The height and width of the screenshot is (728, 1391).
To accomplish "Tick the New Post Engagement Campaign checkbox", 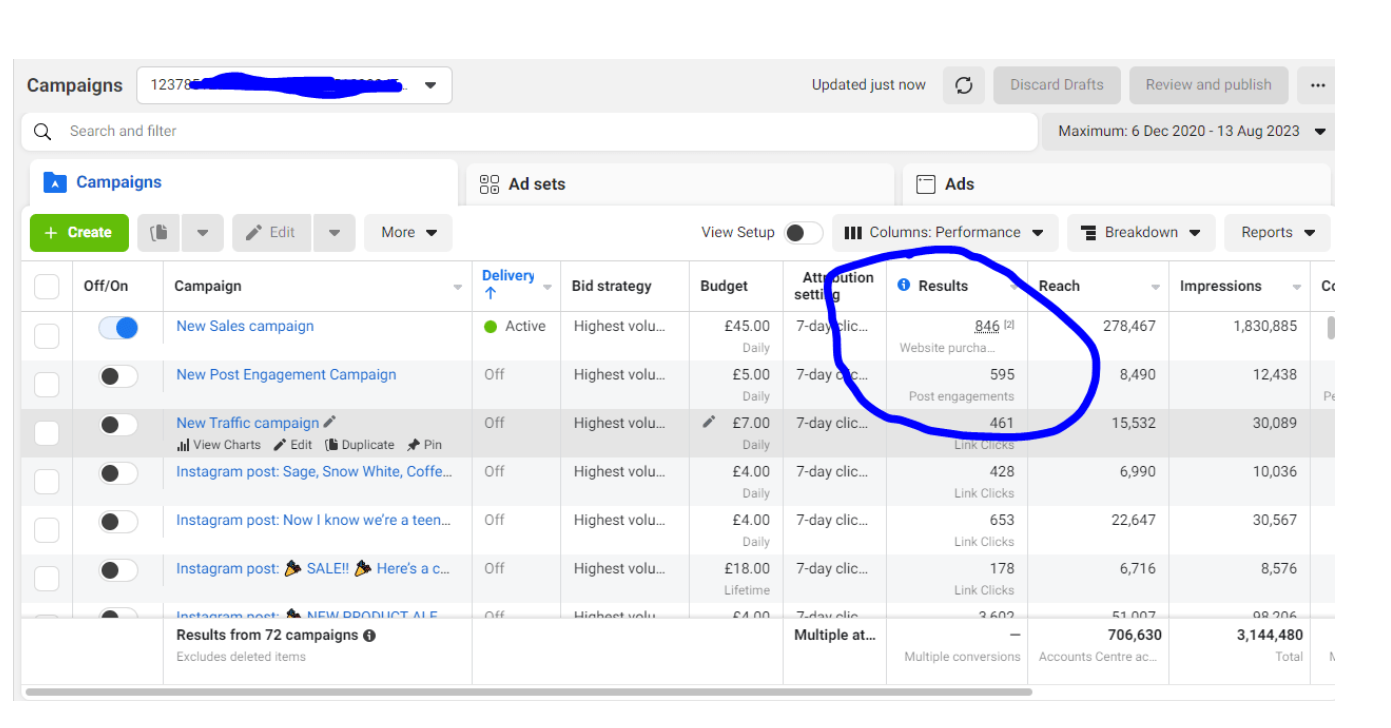I will (x=47, y=385).
